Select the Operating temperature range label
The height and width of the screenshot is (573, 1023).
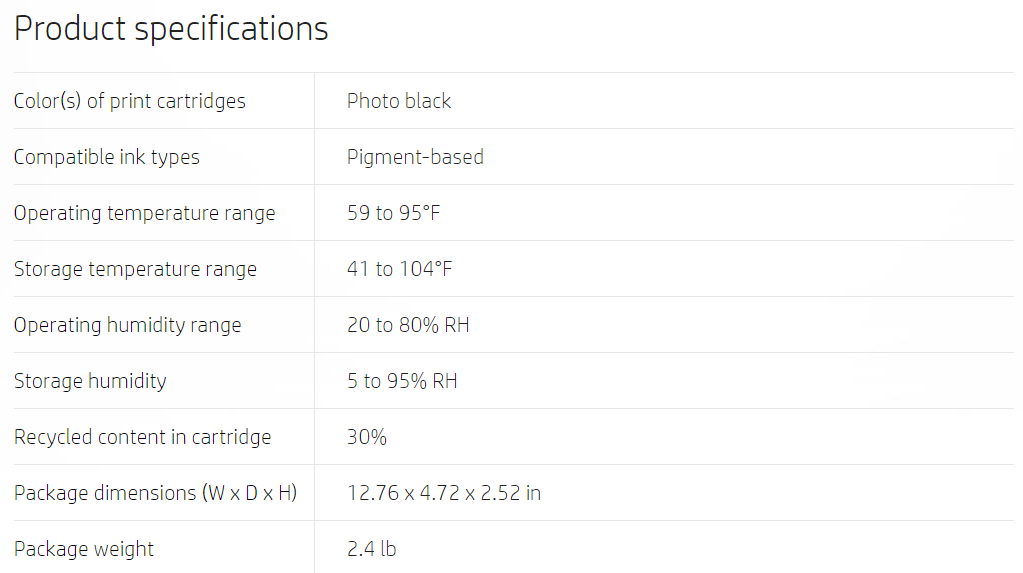click(145, 213)
